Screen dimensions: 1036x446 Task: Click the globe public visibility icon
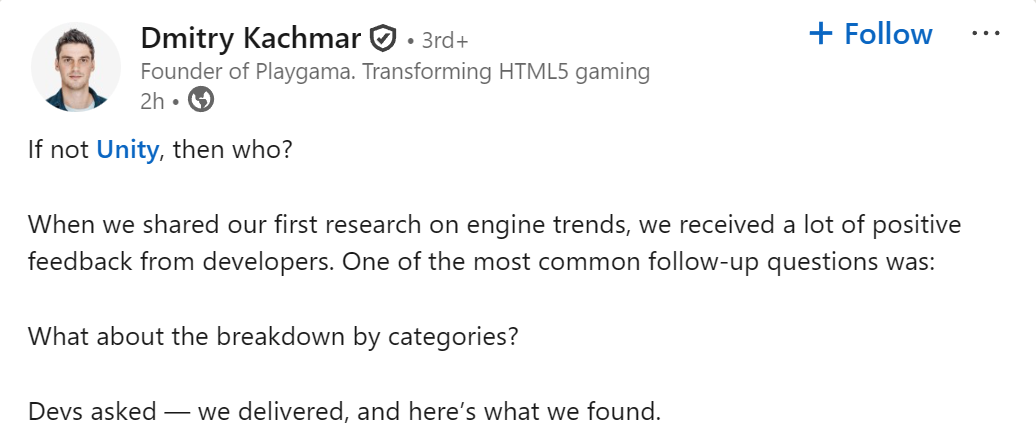[x=201, y=100]
